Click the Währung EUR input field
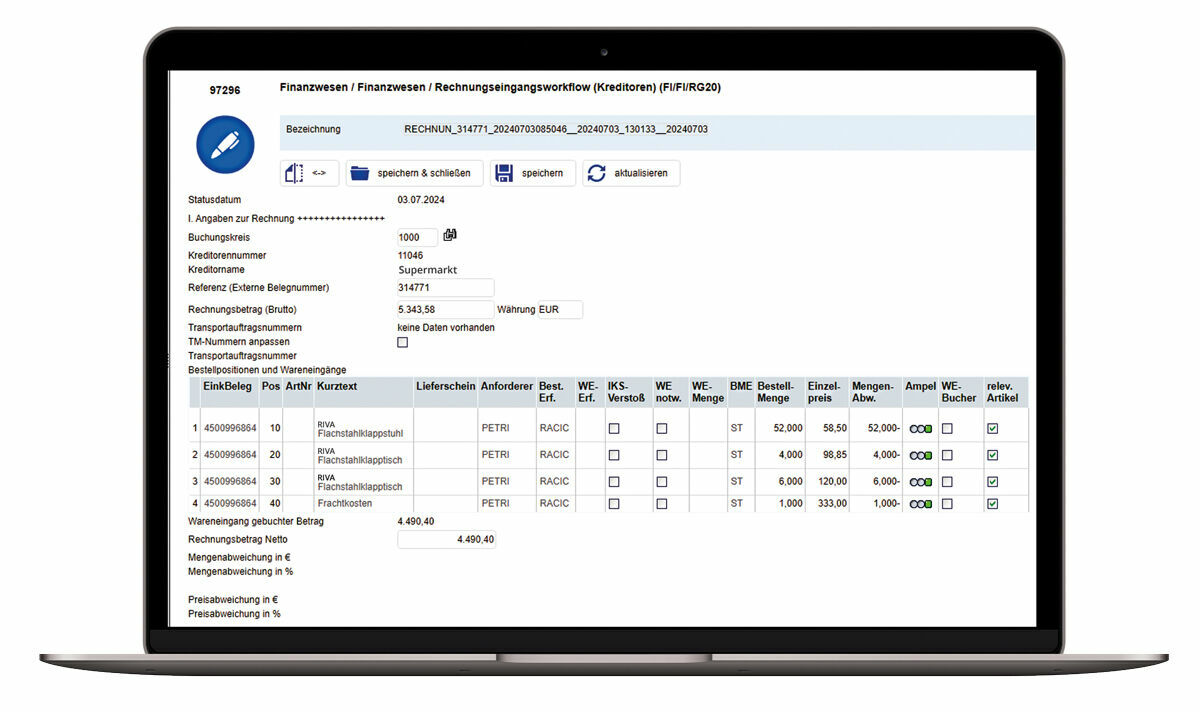 tap(560, 310)
